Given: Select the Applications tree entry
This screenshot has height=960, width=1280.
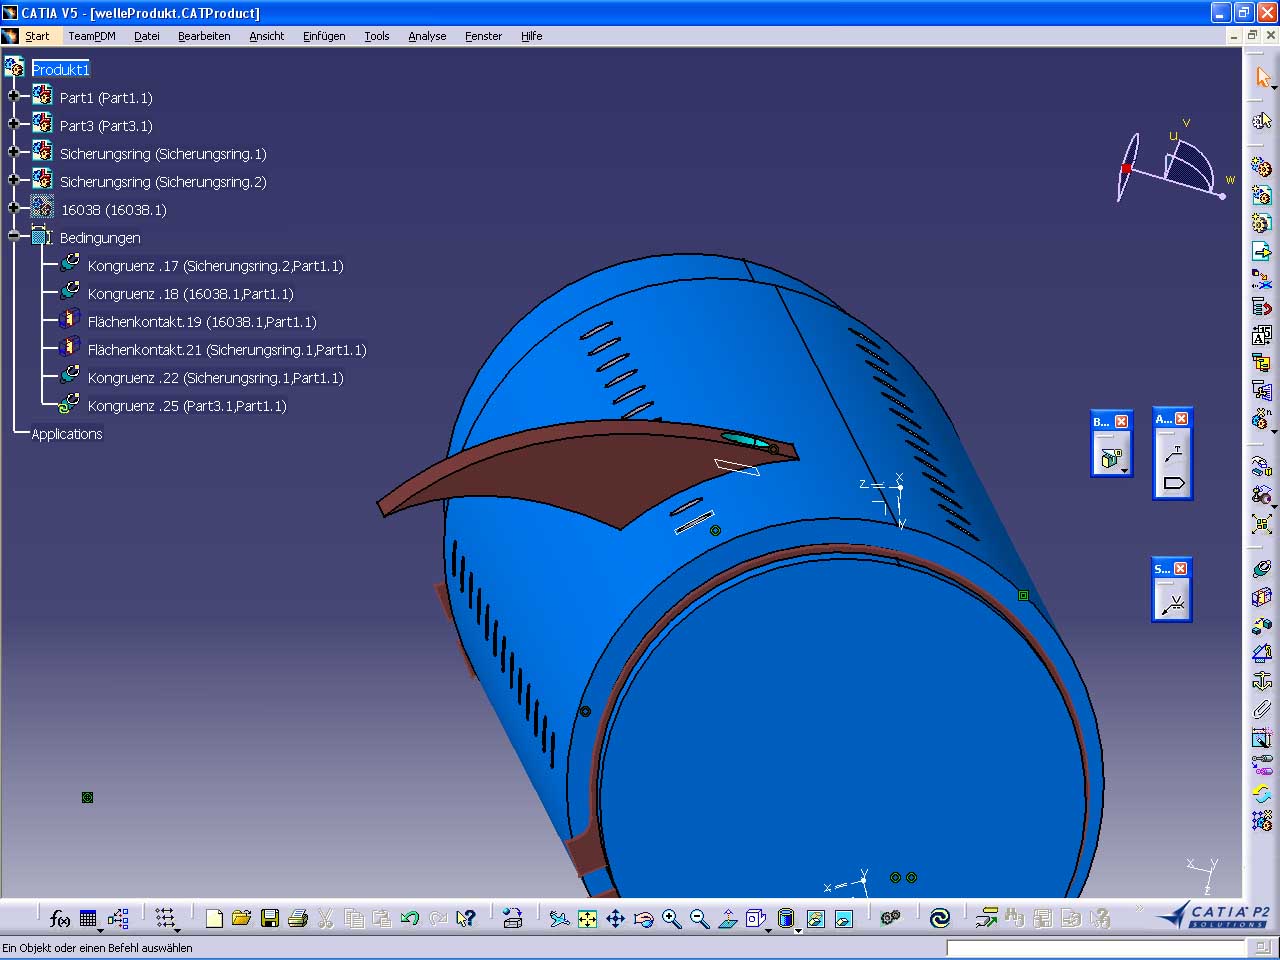Looking at the screenshot, I should [x=67, y=434].
